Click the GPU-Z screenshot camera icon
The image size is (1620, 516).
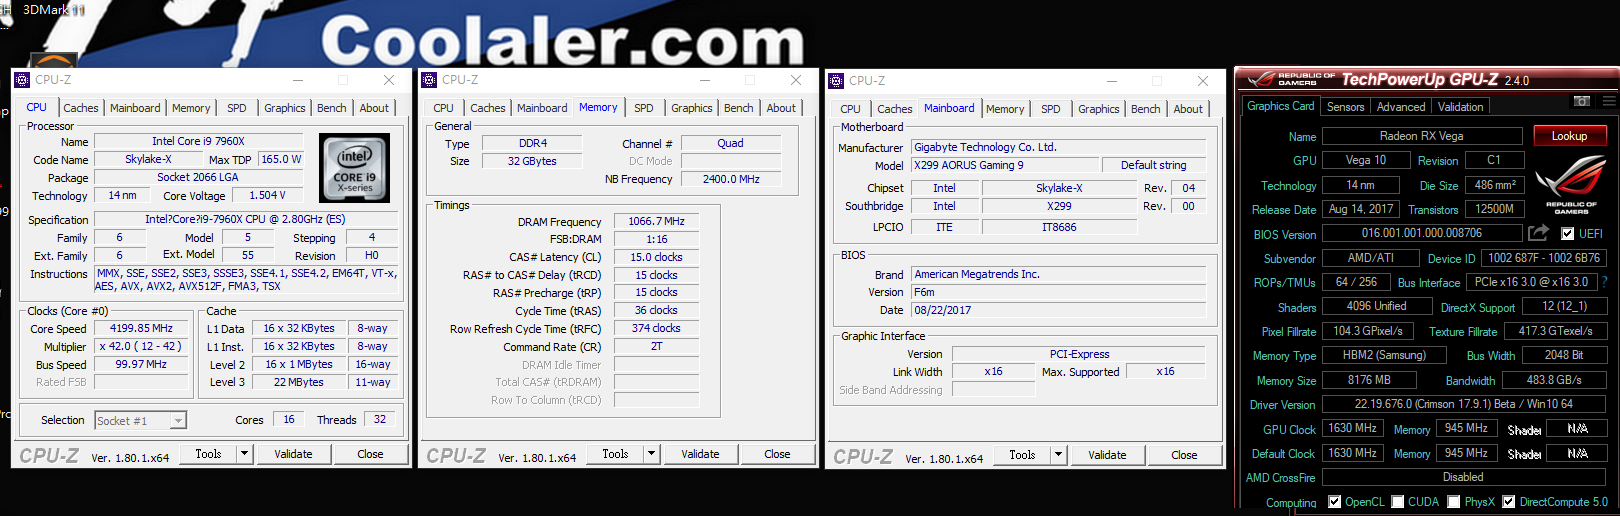coord(1582,101)
